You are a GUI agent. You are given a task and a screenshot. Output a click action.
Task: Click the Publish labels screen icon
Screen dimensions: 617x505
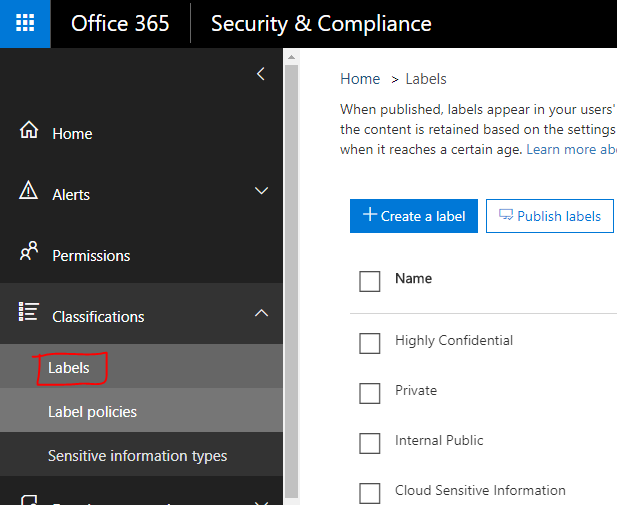[x=506, y=215]
